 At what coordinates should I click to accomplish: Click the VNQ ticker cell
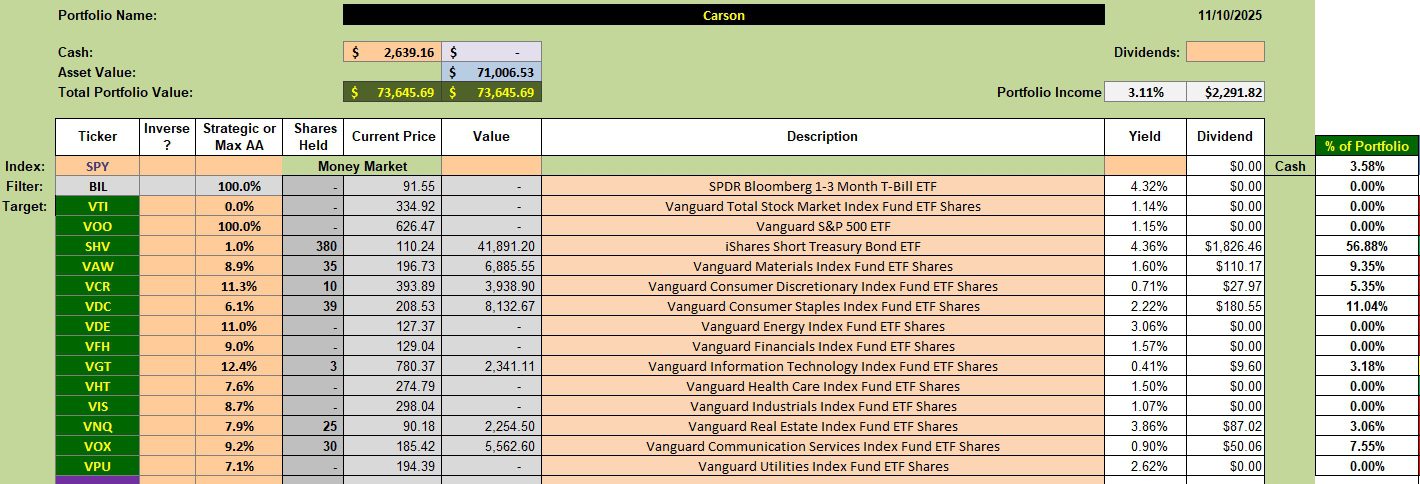[x=97, y=426]
